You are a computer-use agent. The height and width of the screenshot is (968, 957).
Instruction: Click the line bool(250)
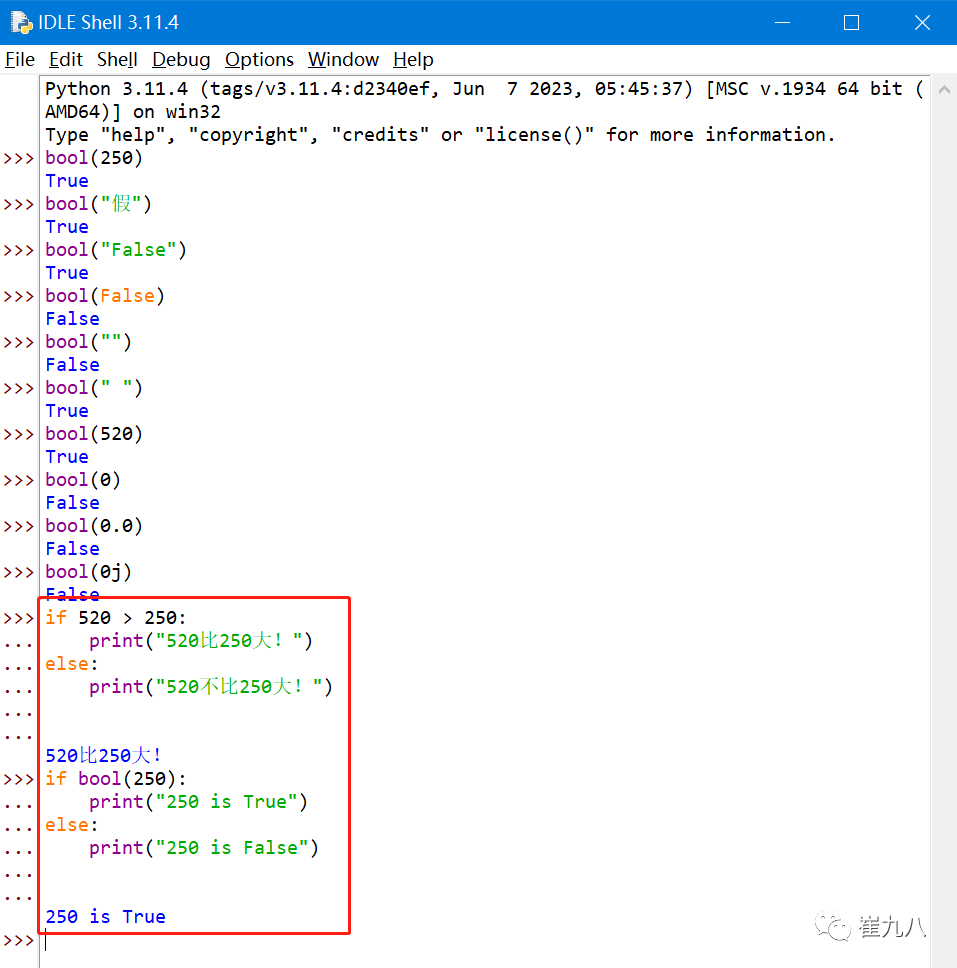click(x=94, y=158)
